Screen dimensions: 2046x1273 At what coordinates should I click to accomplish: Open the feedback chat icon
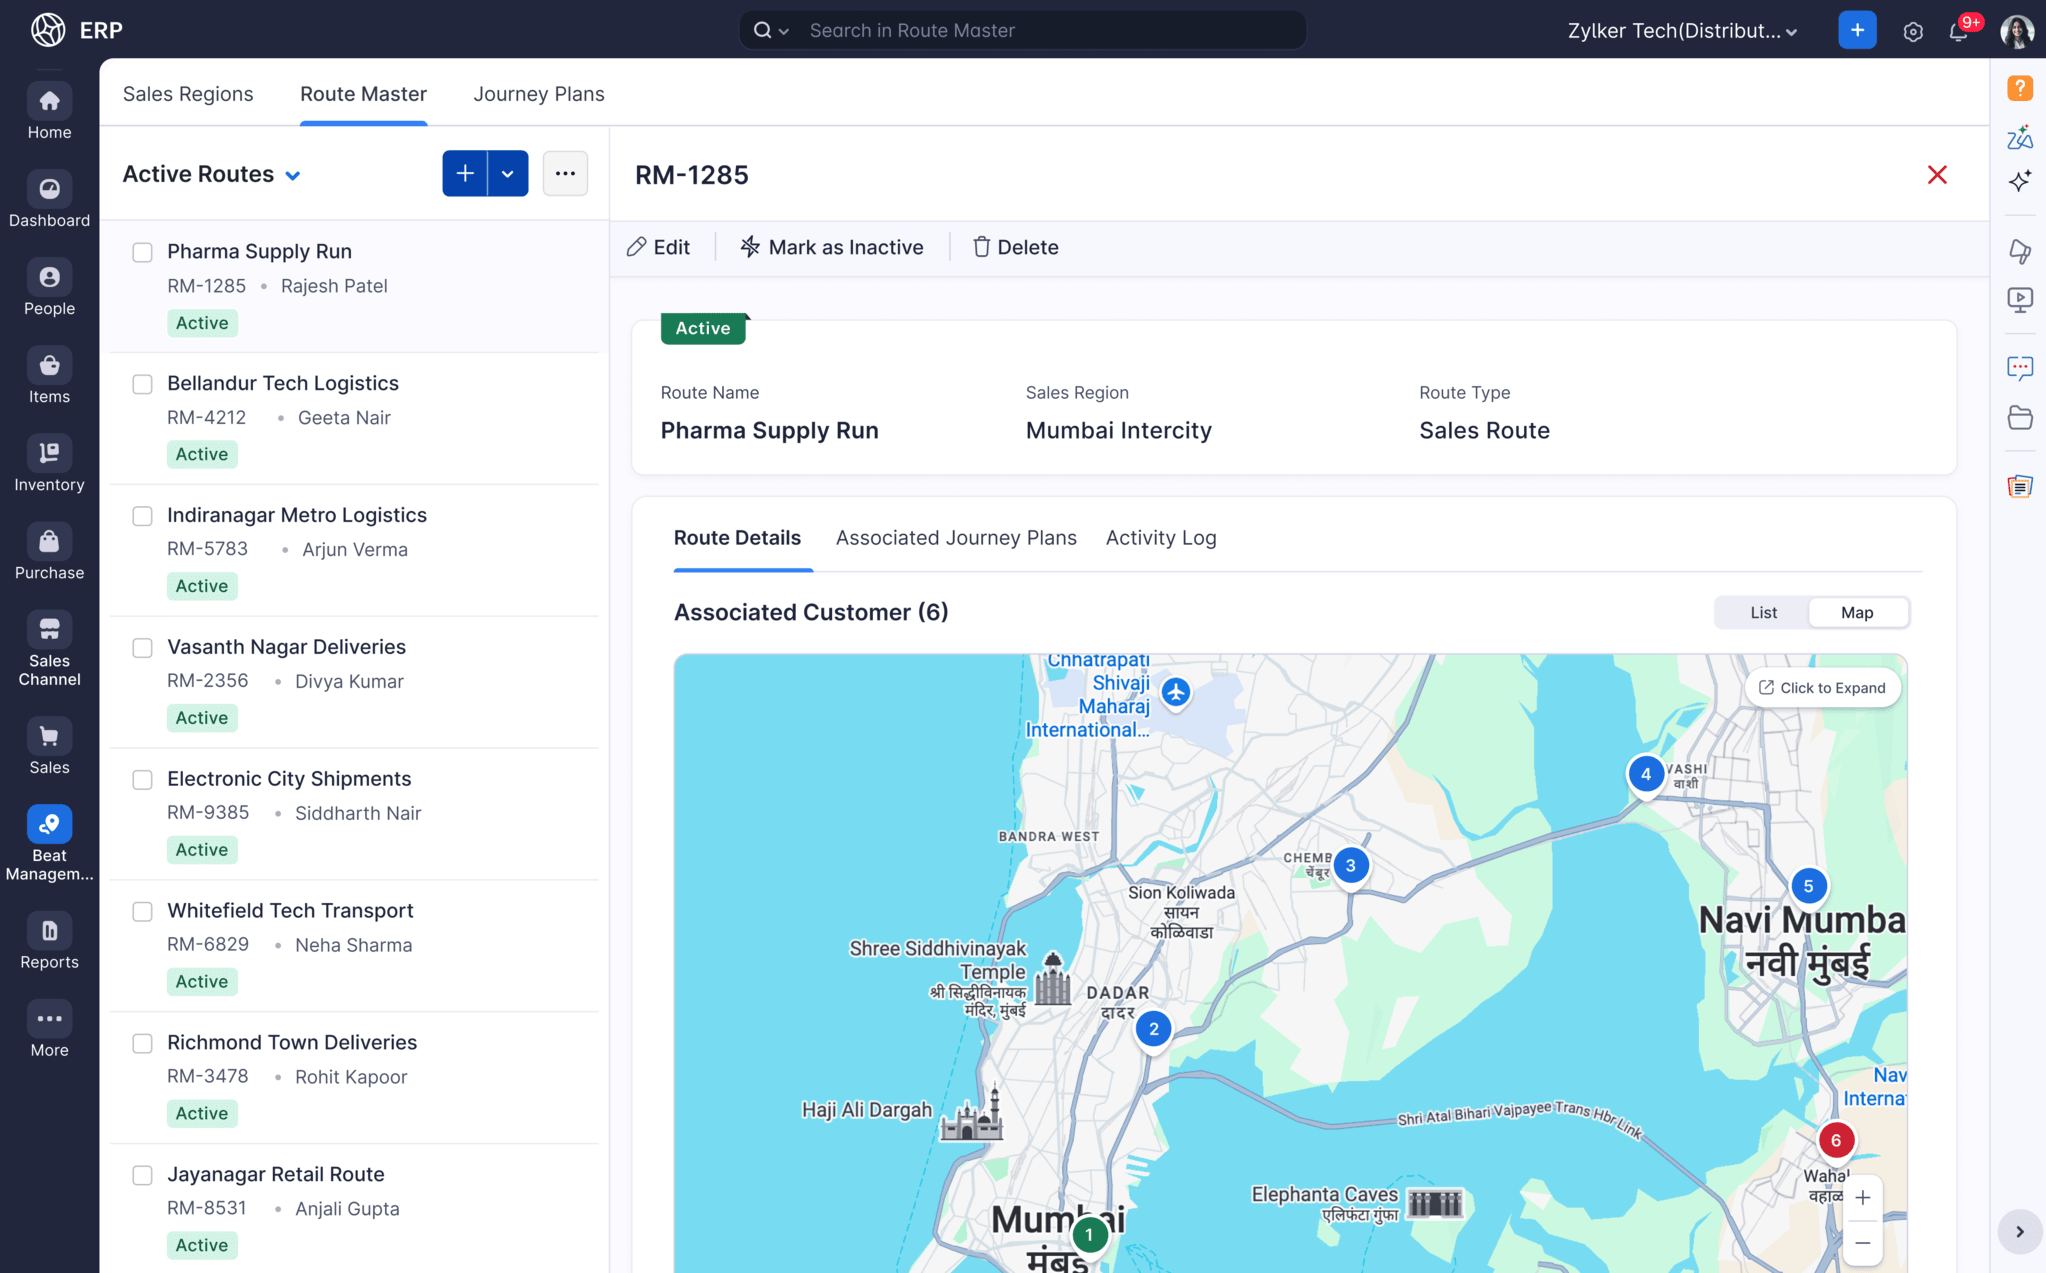pos(2021,368)
